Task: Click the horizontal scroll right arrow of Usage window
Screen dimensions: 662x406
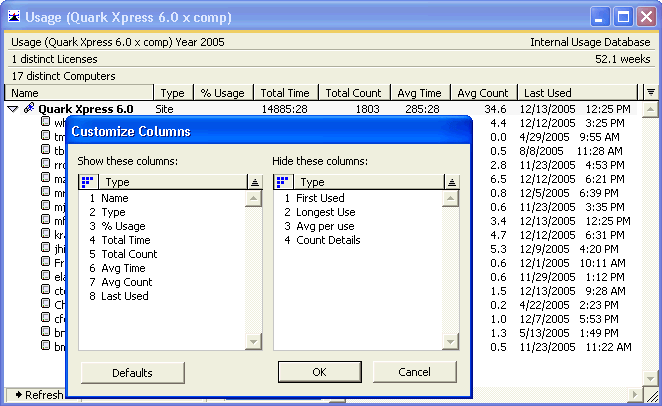Action: 634,395
